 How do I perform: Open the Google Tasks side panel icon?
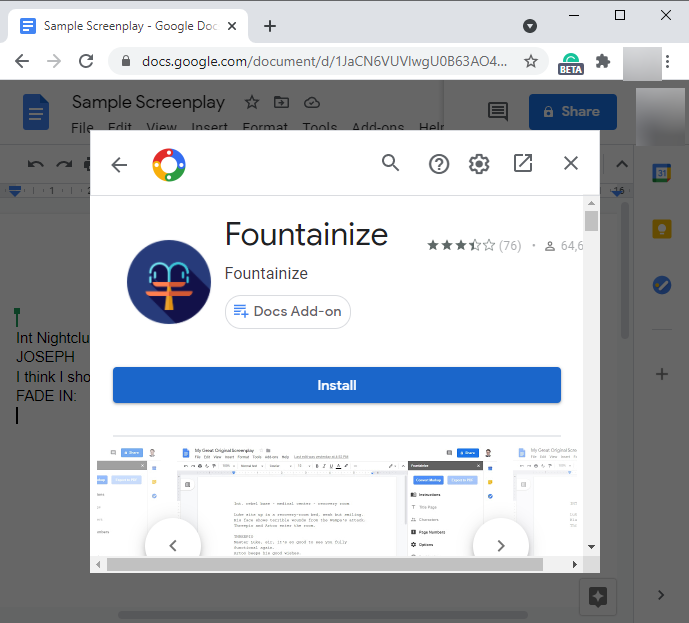click(661, 285)
